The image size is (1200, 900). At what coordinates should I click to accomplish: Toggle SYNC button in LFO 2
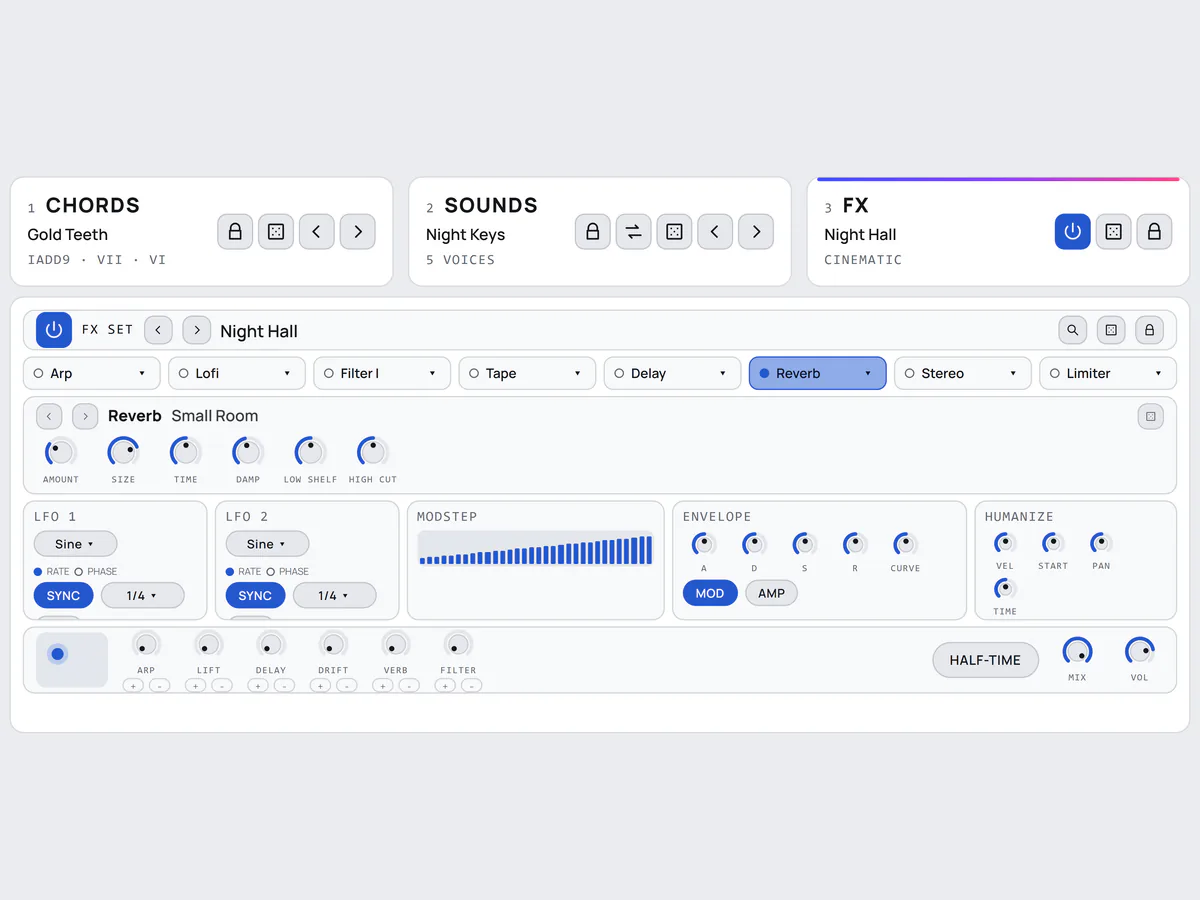pos(255,595)
